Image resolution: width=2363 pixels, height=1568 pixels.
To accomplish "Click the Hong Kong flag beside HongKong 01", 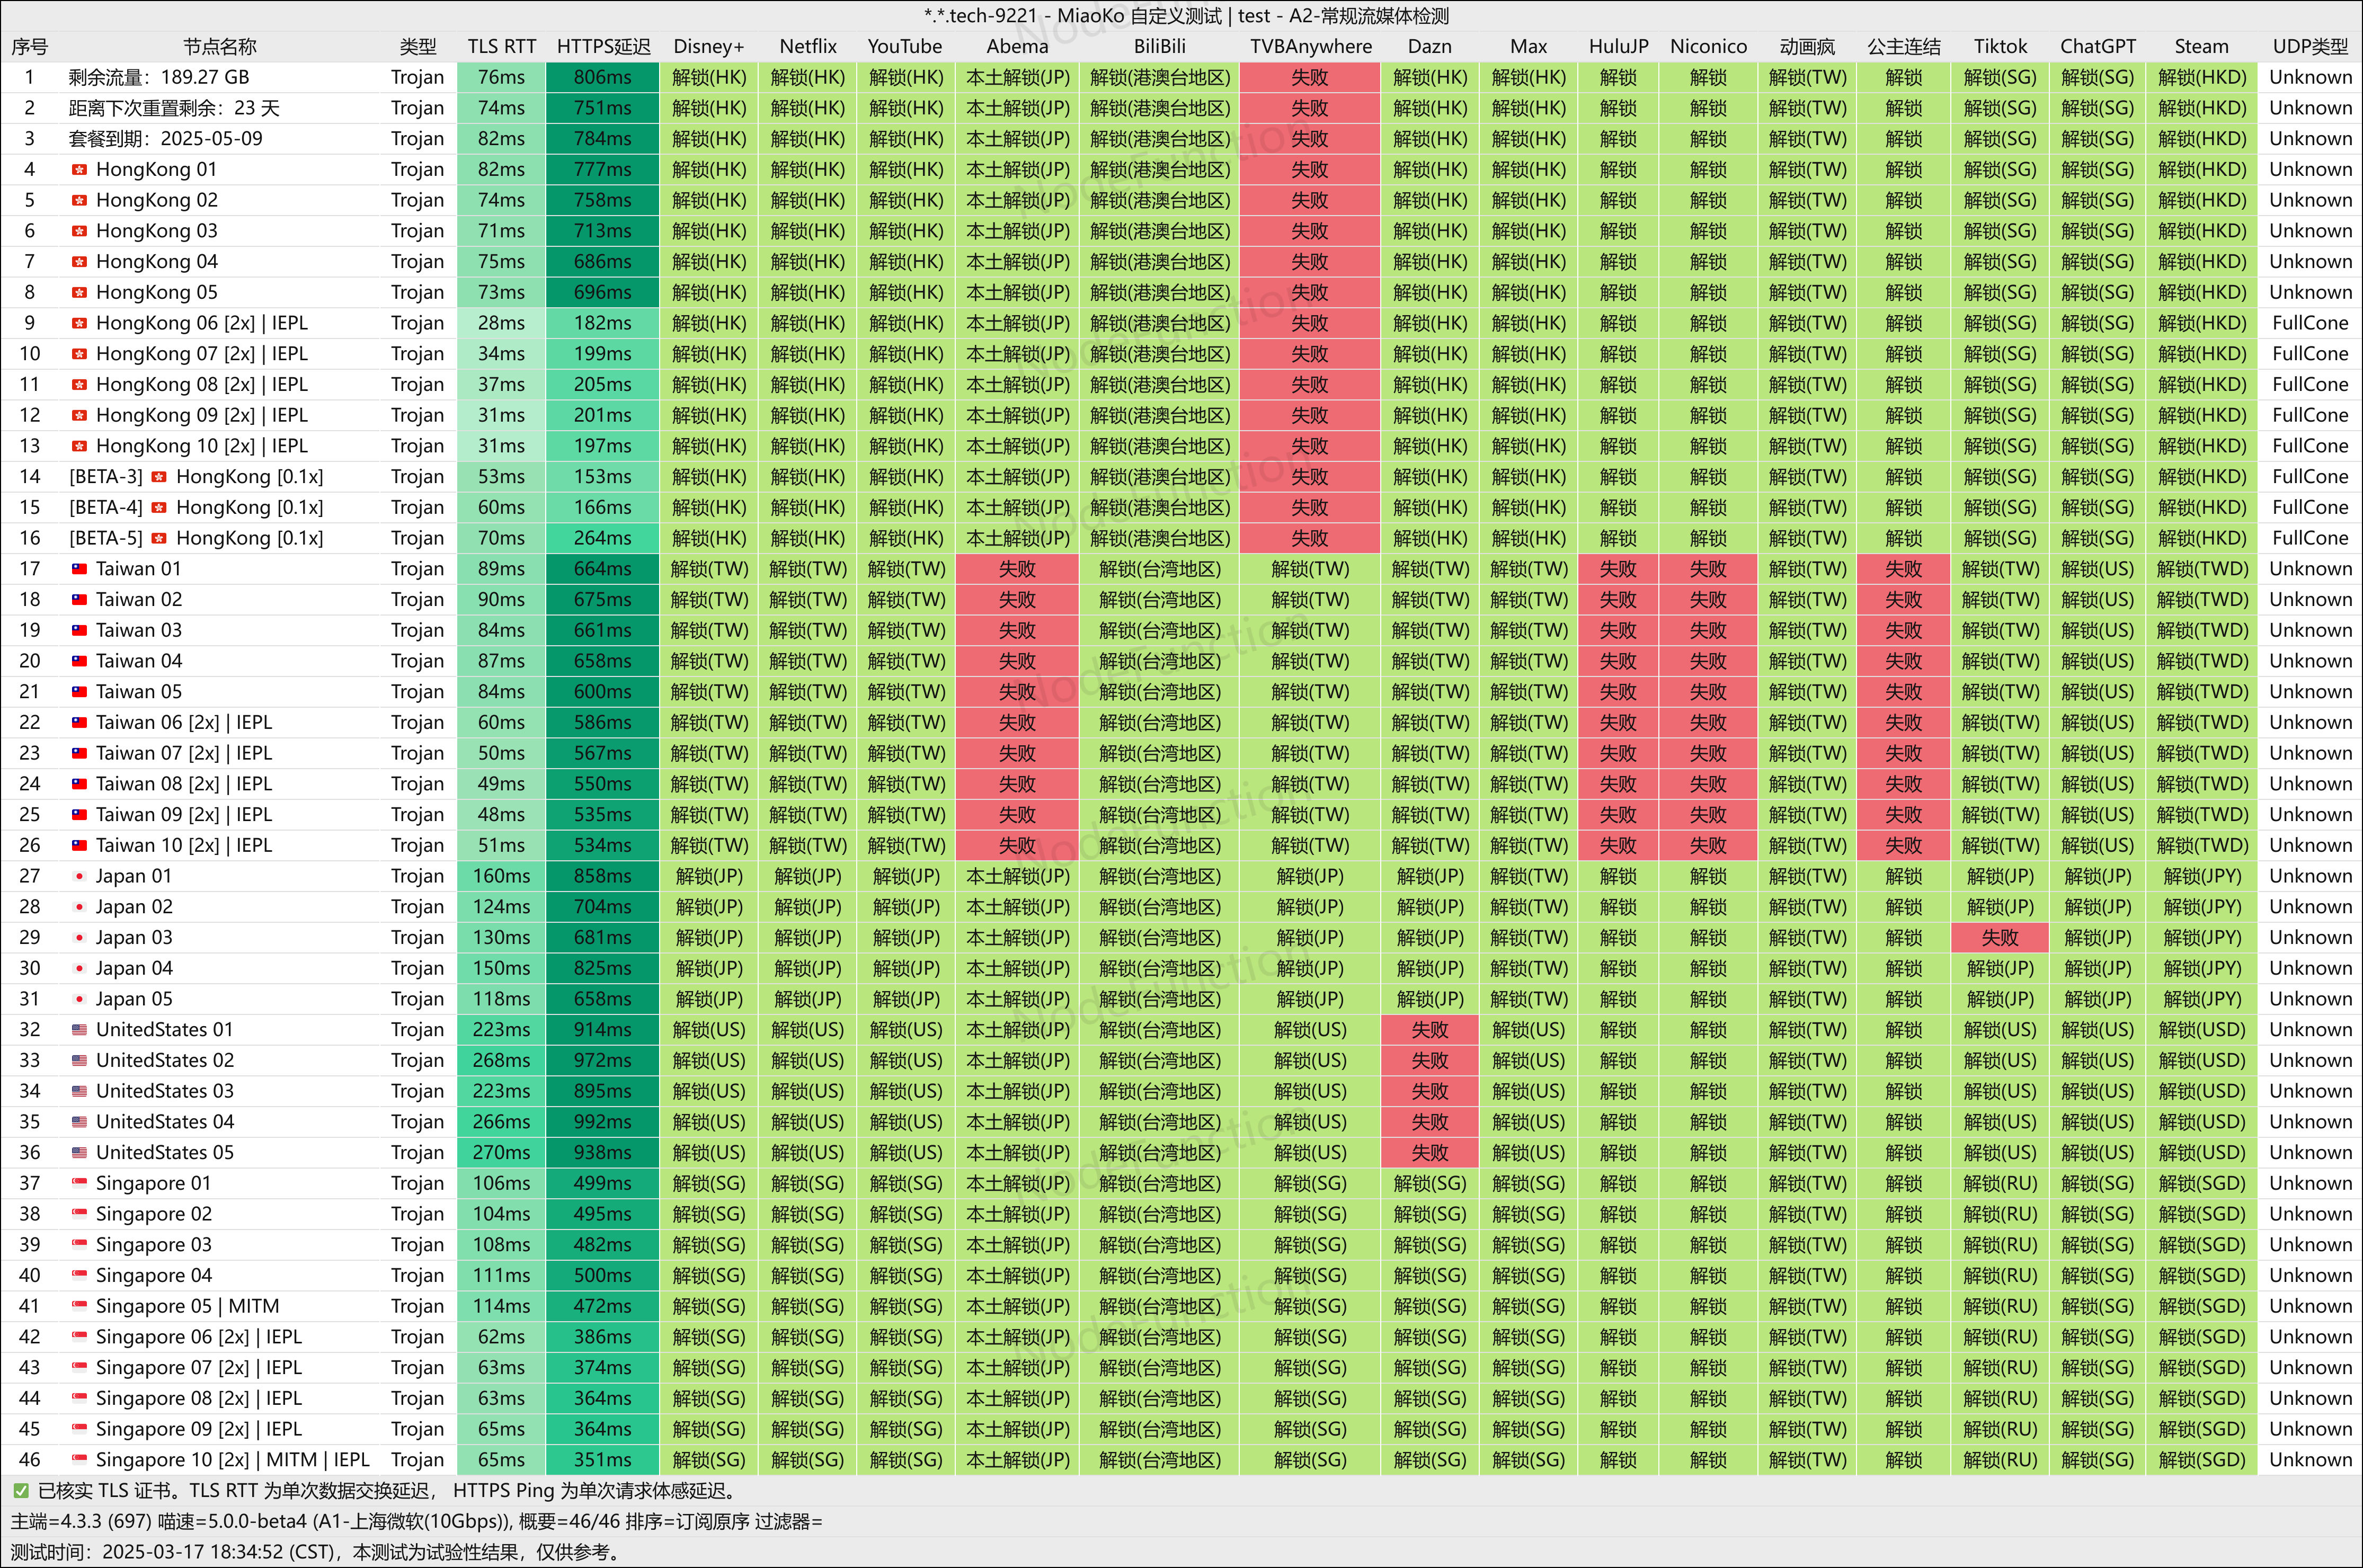I will point(79,170).
